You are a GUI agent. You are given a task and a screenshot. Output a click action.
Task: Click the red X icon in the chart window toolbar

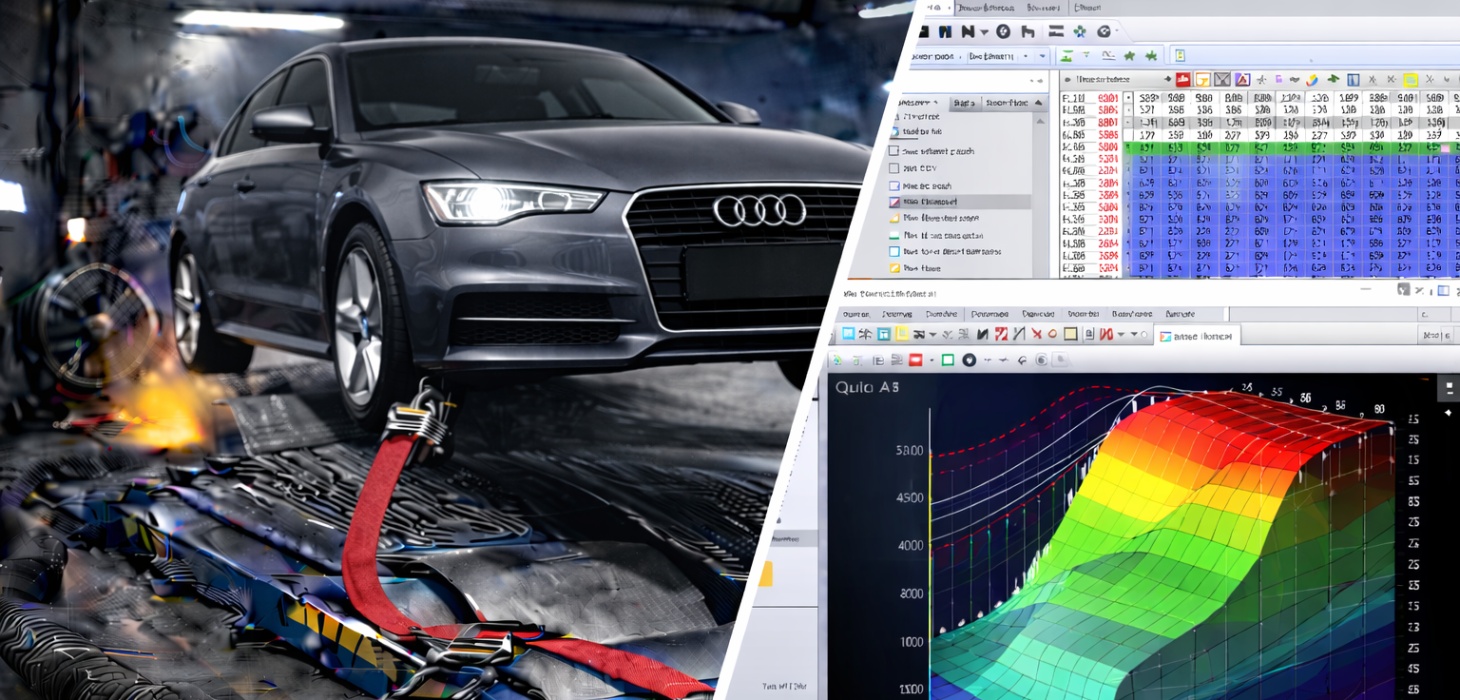1036,334
